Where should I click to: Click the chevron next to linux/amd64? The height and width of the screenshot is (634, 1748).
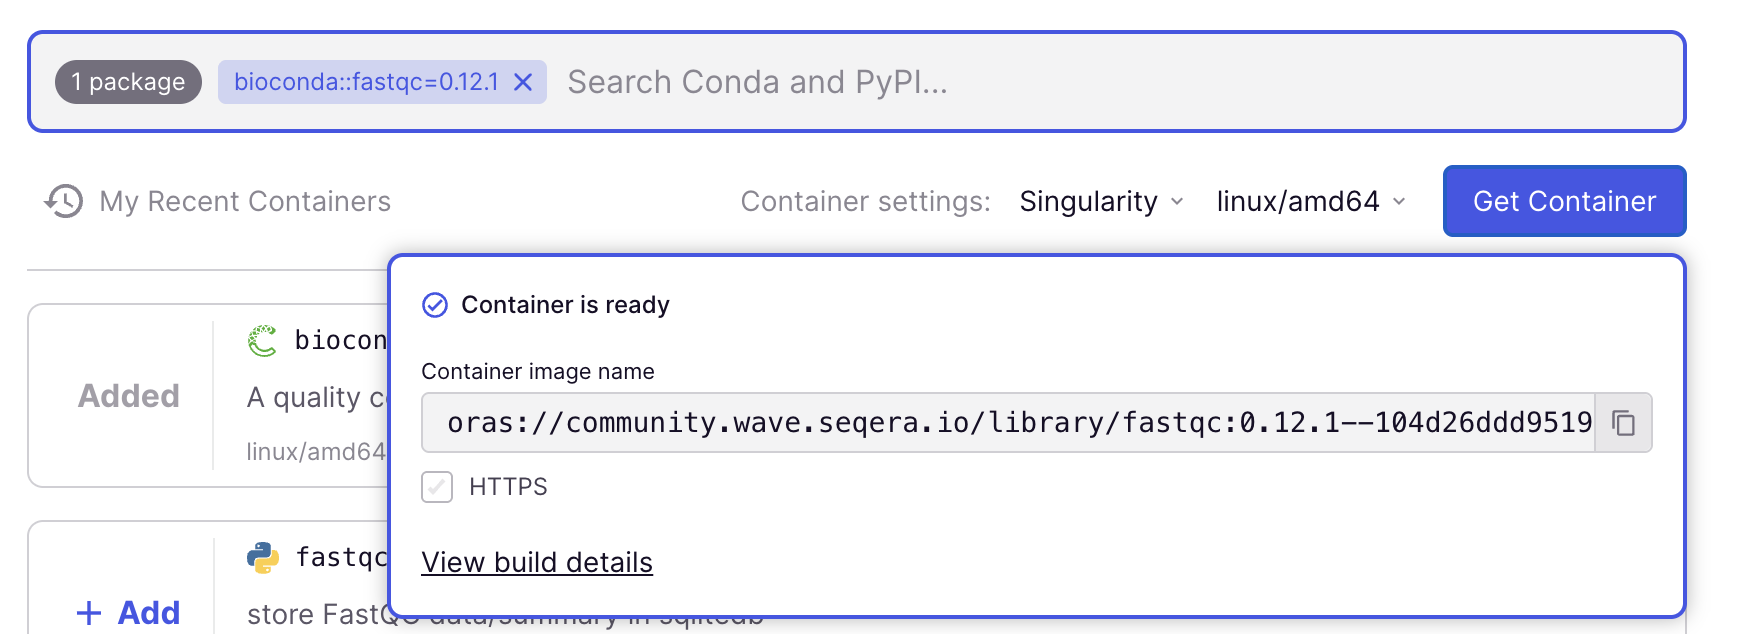[x=1399, y=202]
